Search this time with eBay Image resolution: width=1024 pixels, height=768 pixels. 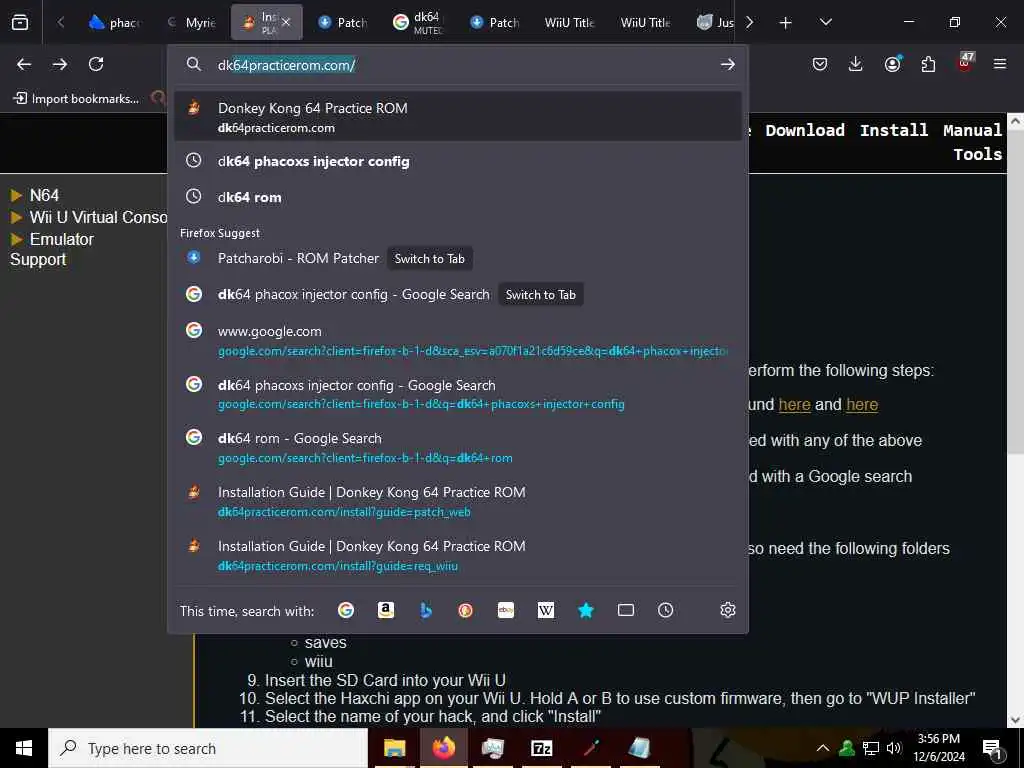coord(506,610)
